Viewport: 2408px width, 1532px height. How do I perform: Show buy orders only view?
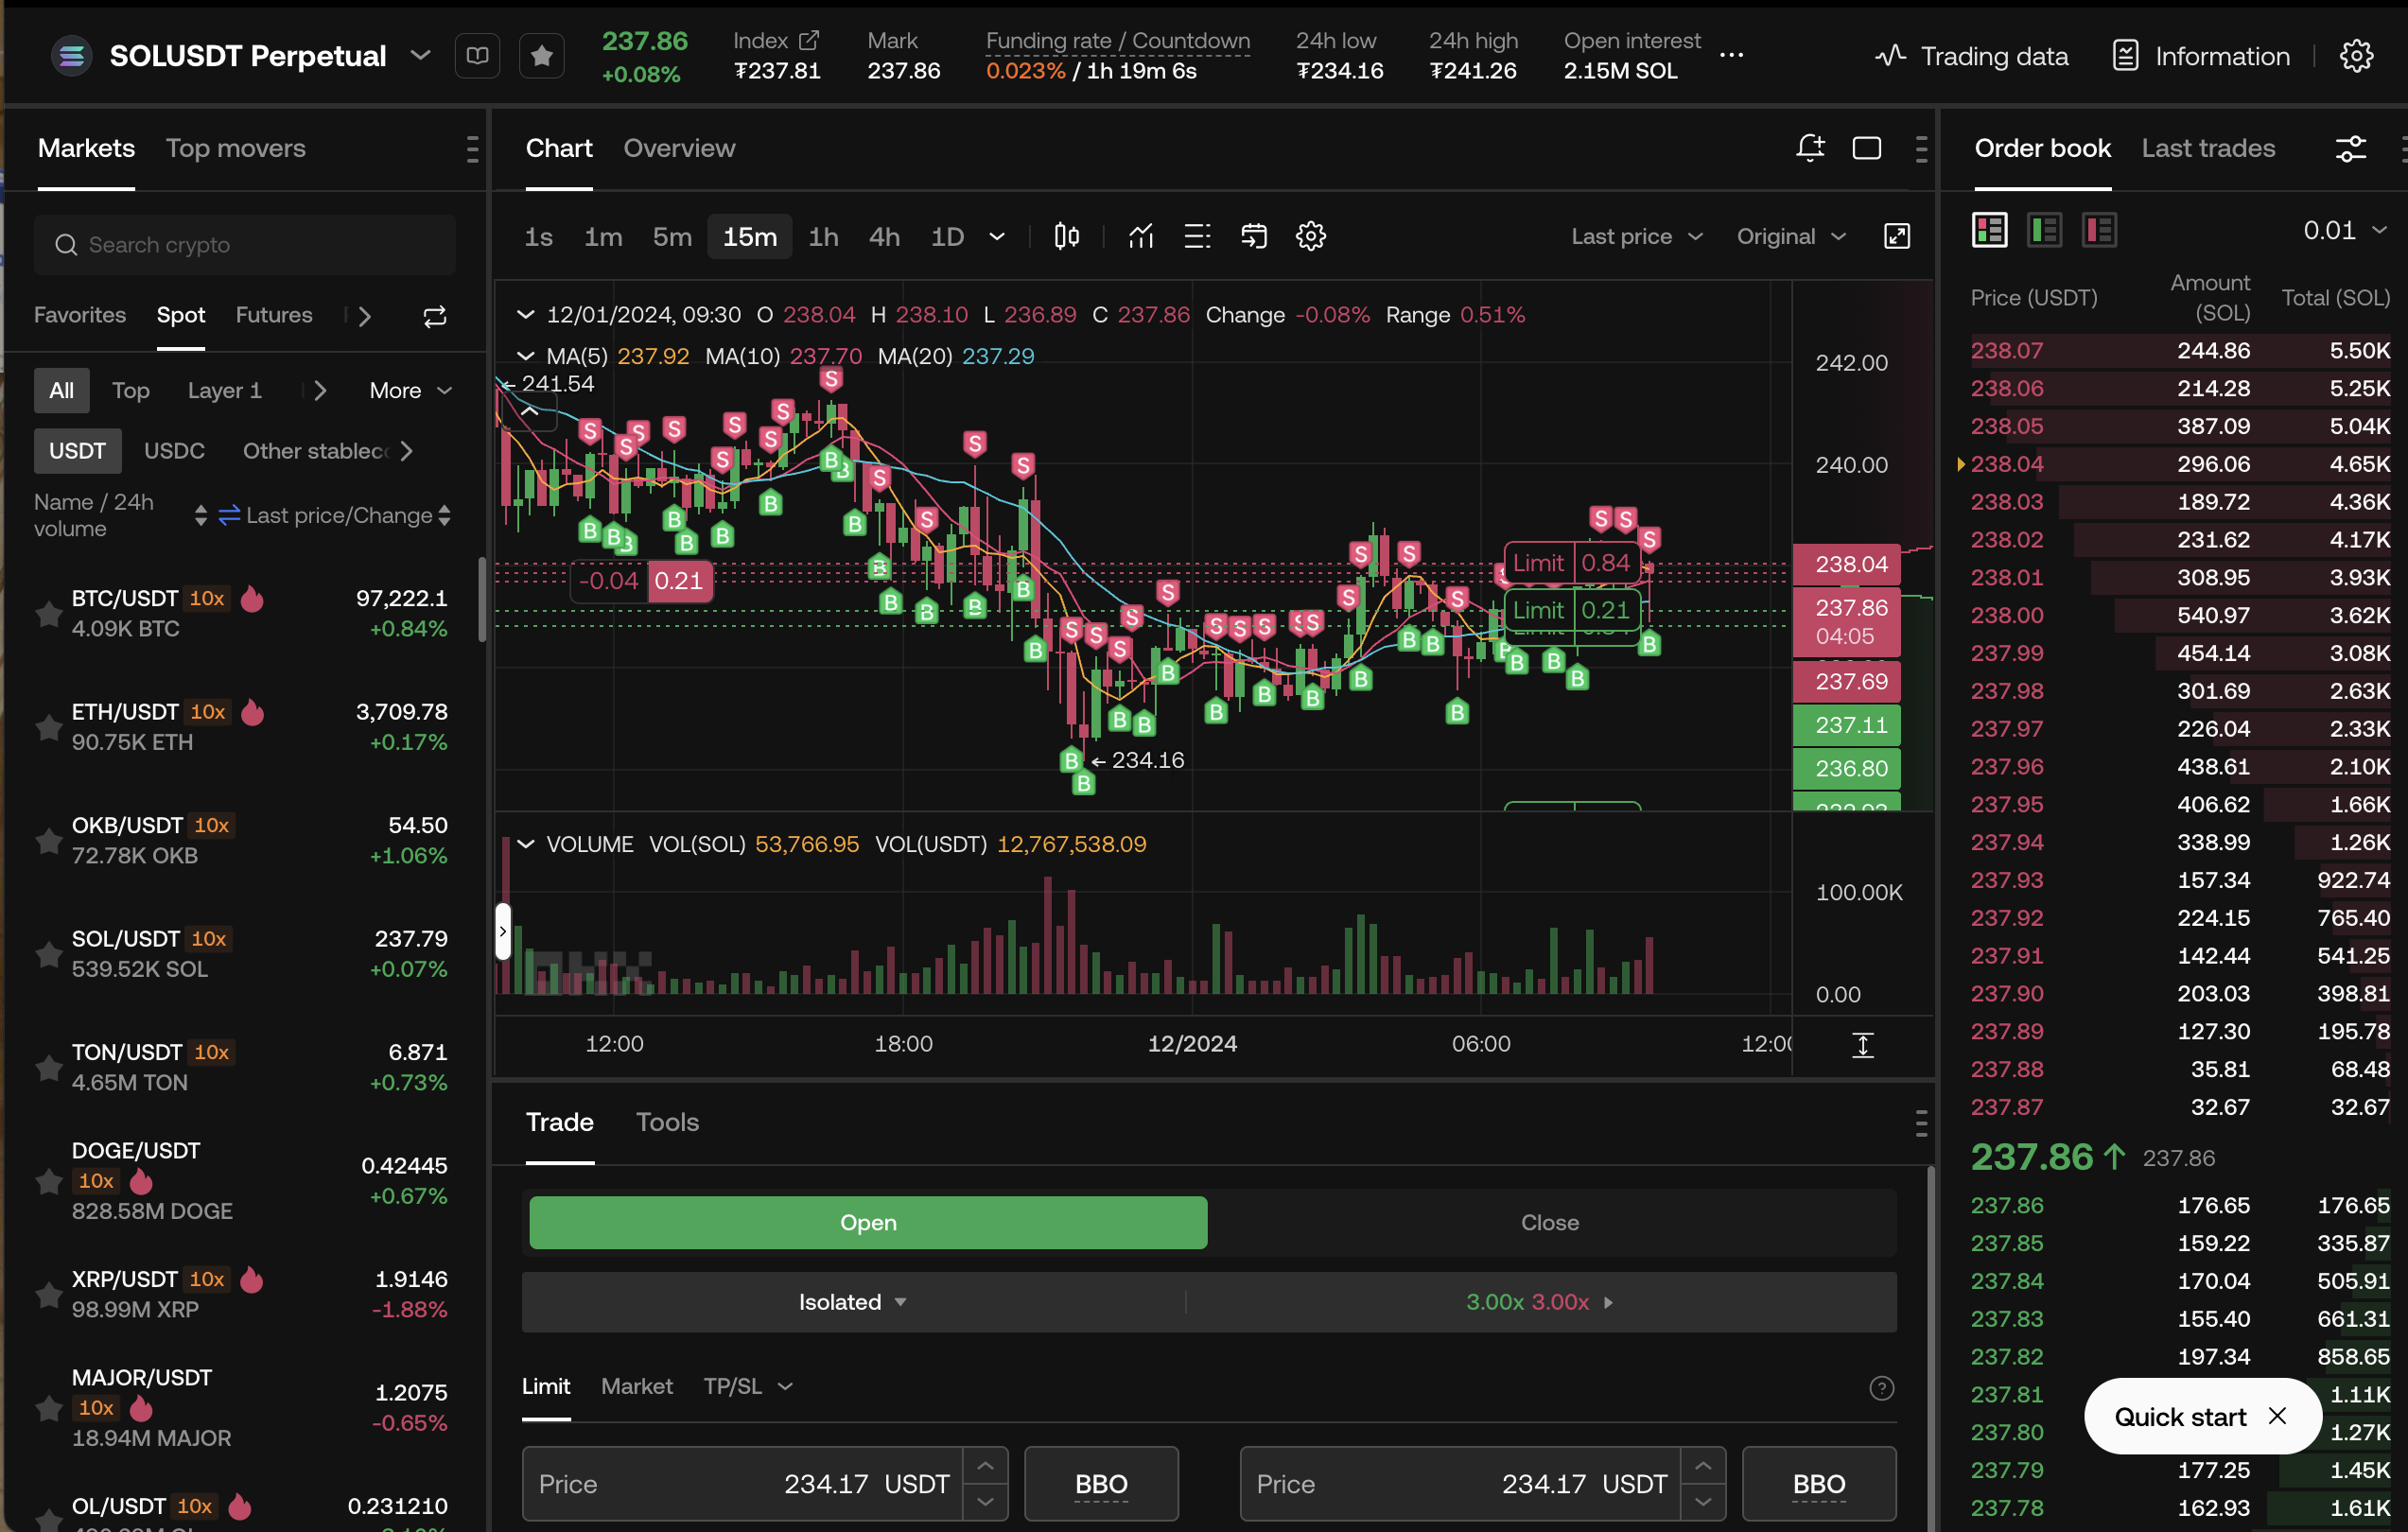[2045, 231]
